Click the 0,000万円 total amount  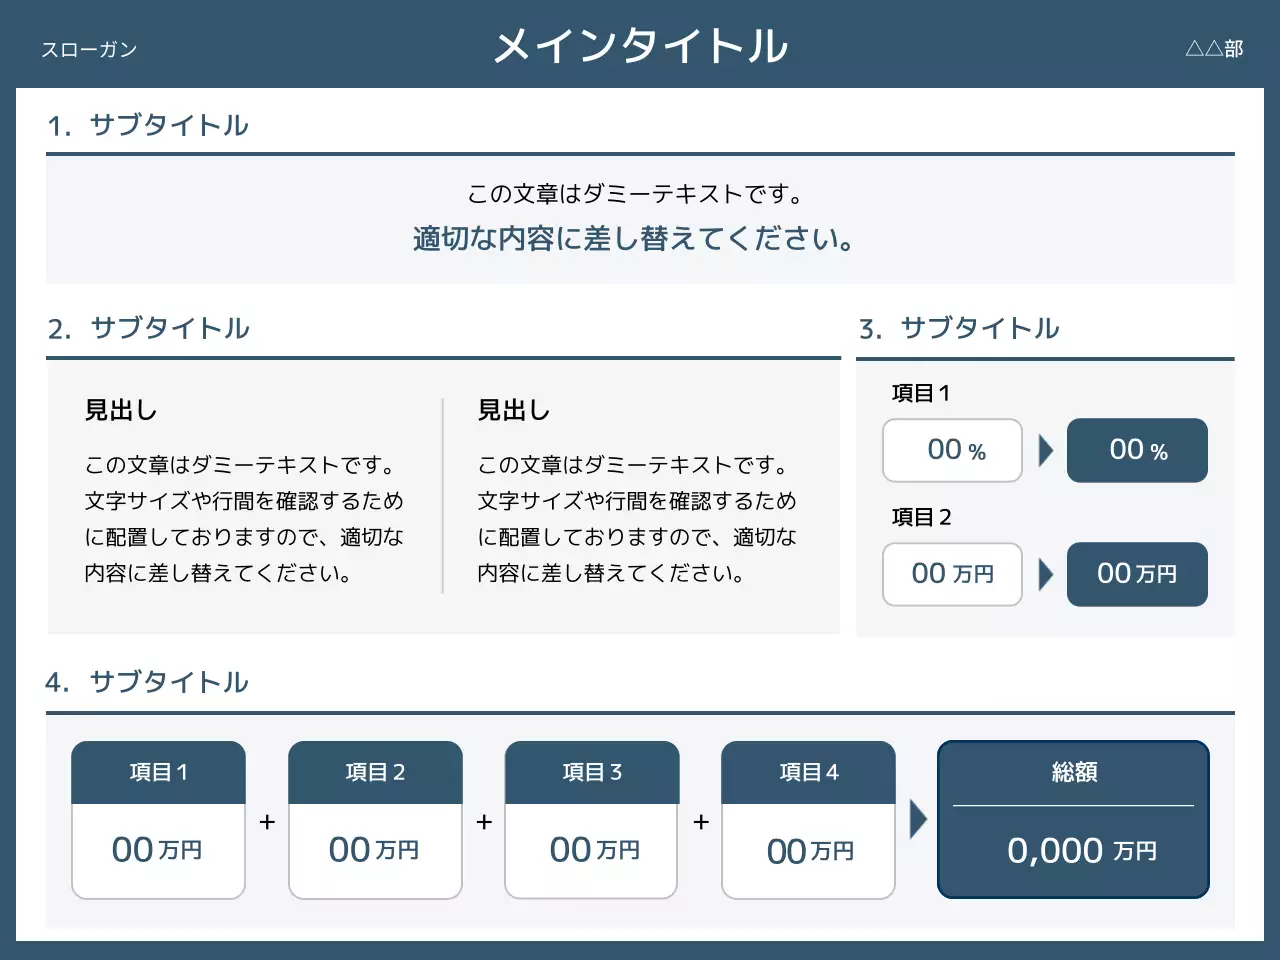[x=1080, y=851]
